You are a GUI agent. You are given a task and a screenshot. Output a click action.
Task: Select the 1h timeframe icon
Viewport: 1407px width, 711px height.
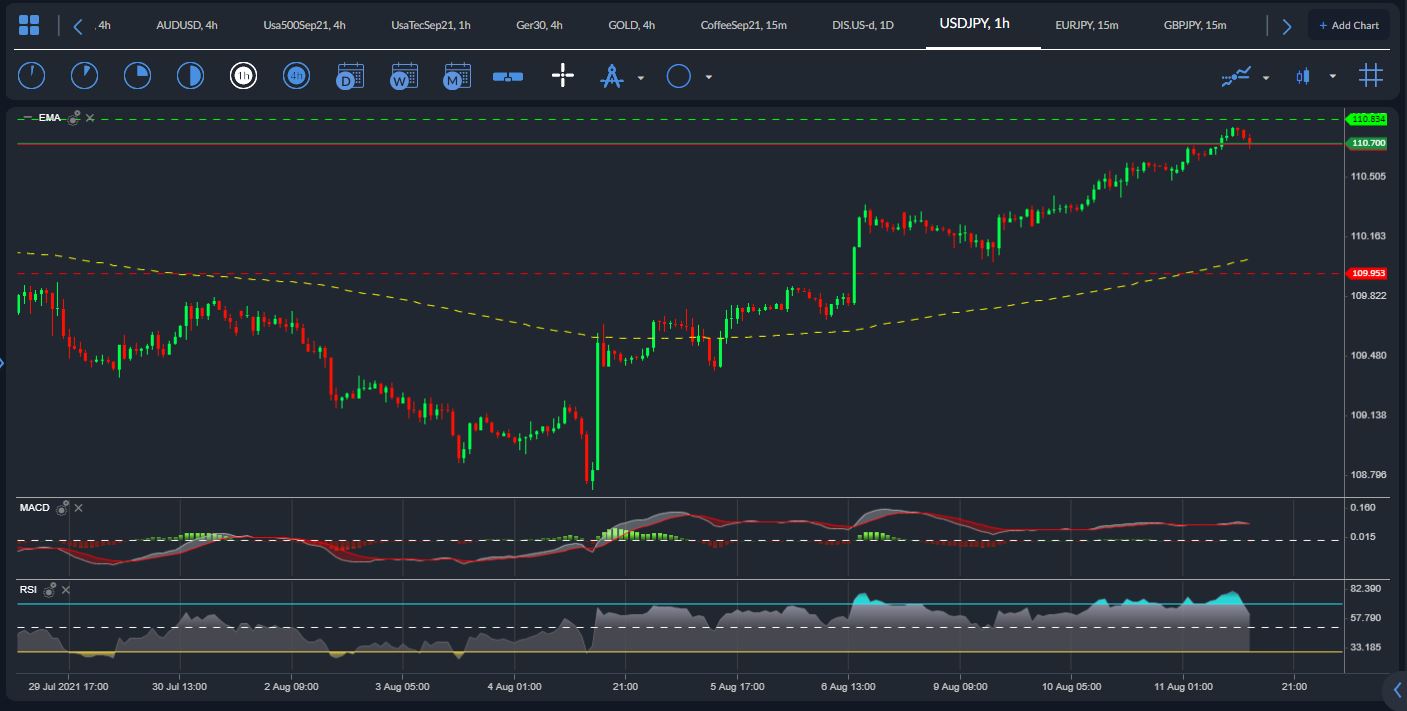pyautogui.click(x=243, y=75)
